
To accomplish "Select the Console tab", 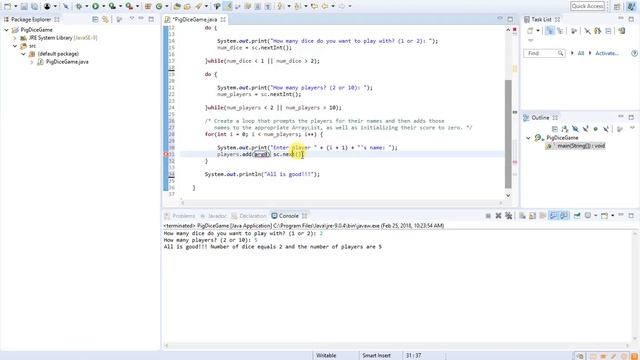I will [289, 216].
